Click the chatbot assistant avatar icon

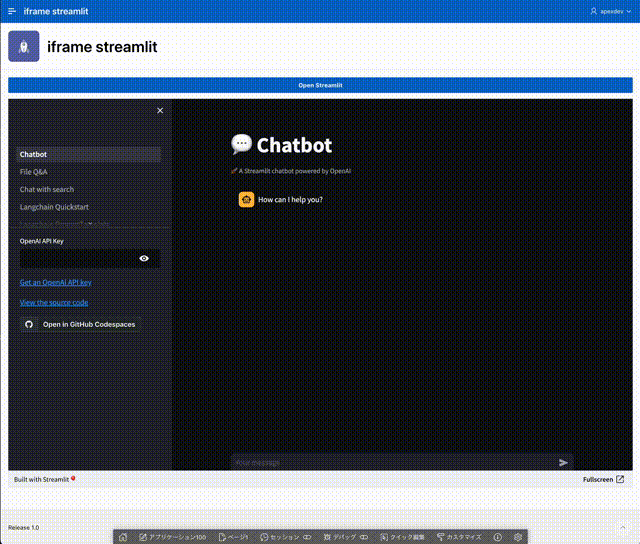tap(246, 200)
